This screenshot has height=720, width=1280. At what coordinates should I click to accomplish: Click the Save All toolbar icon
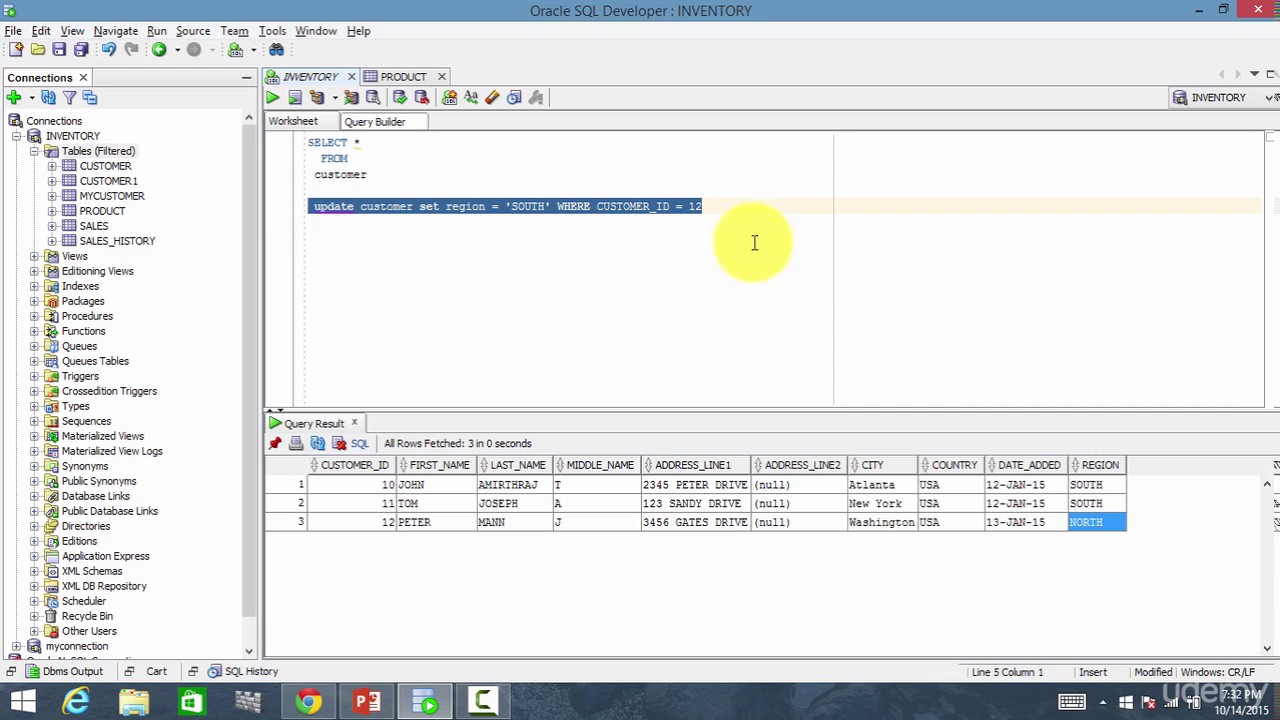81,49
